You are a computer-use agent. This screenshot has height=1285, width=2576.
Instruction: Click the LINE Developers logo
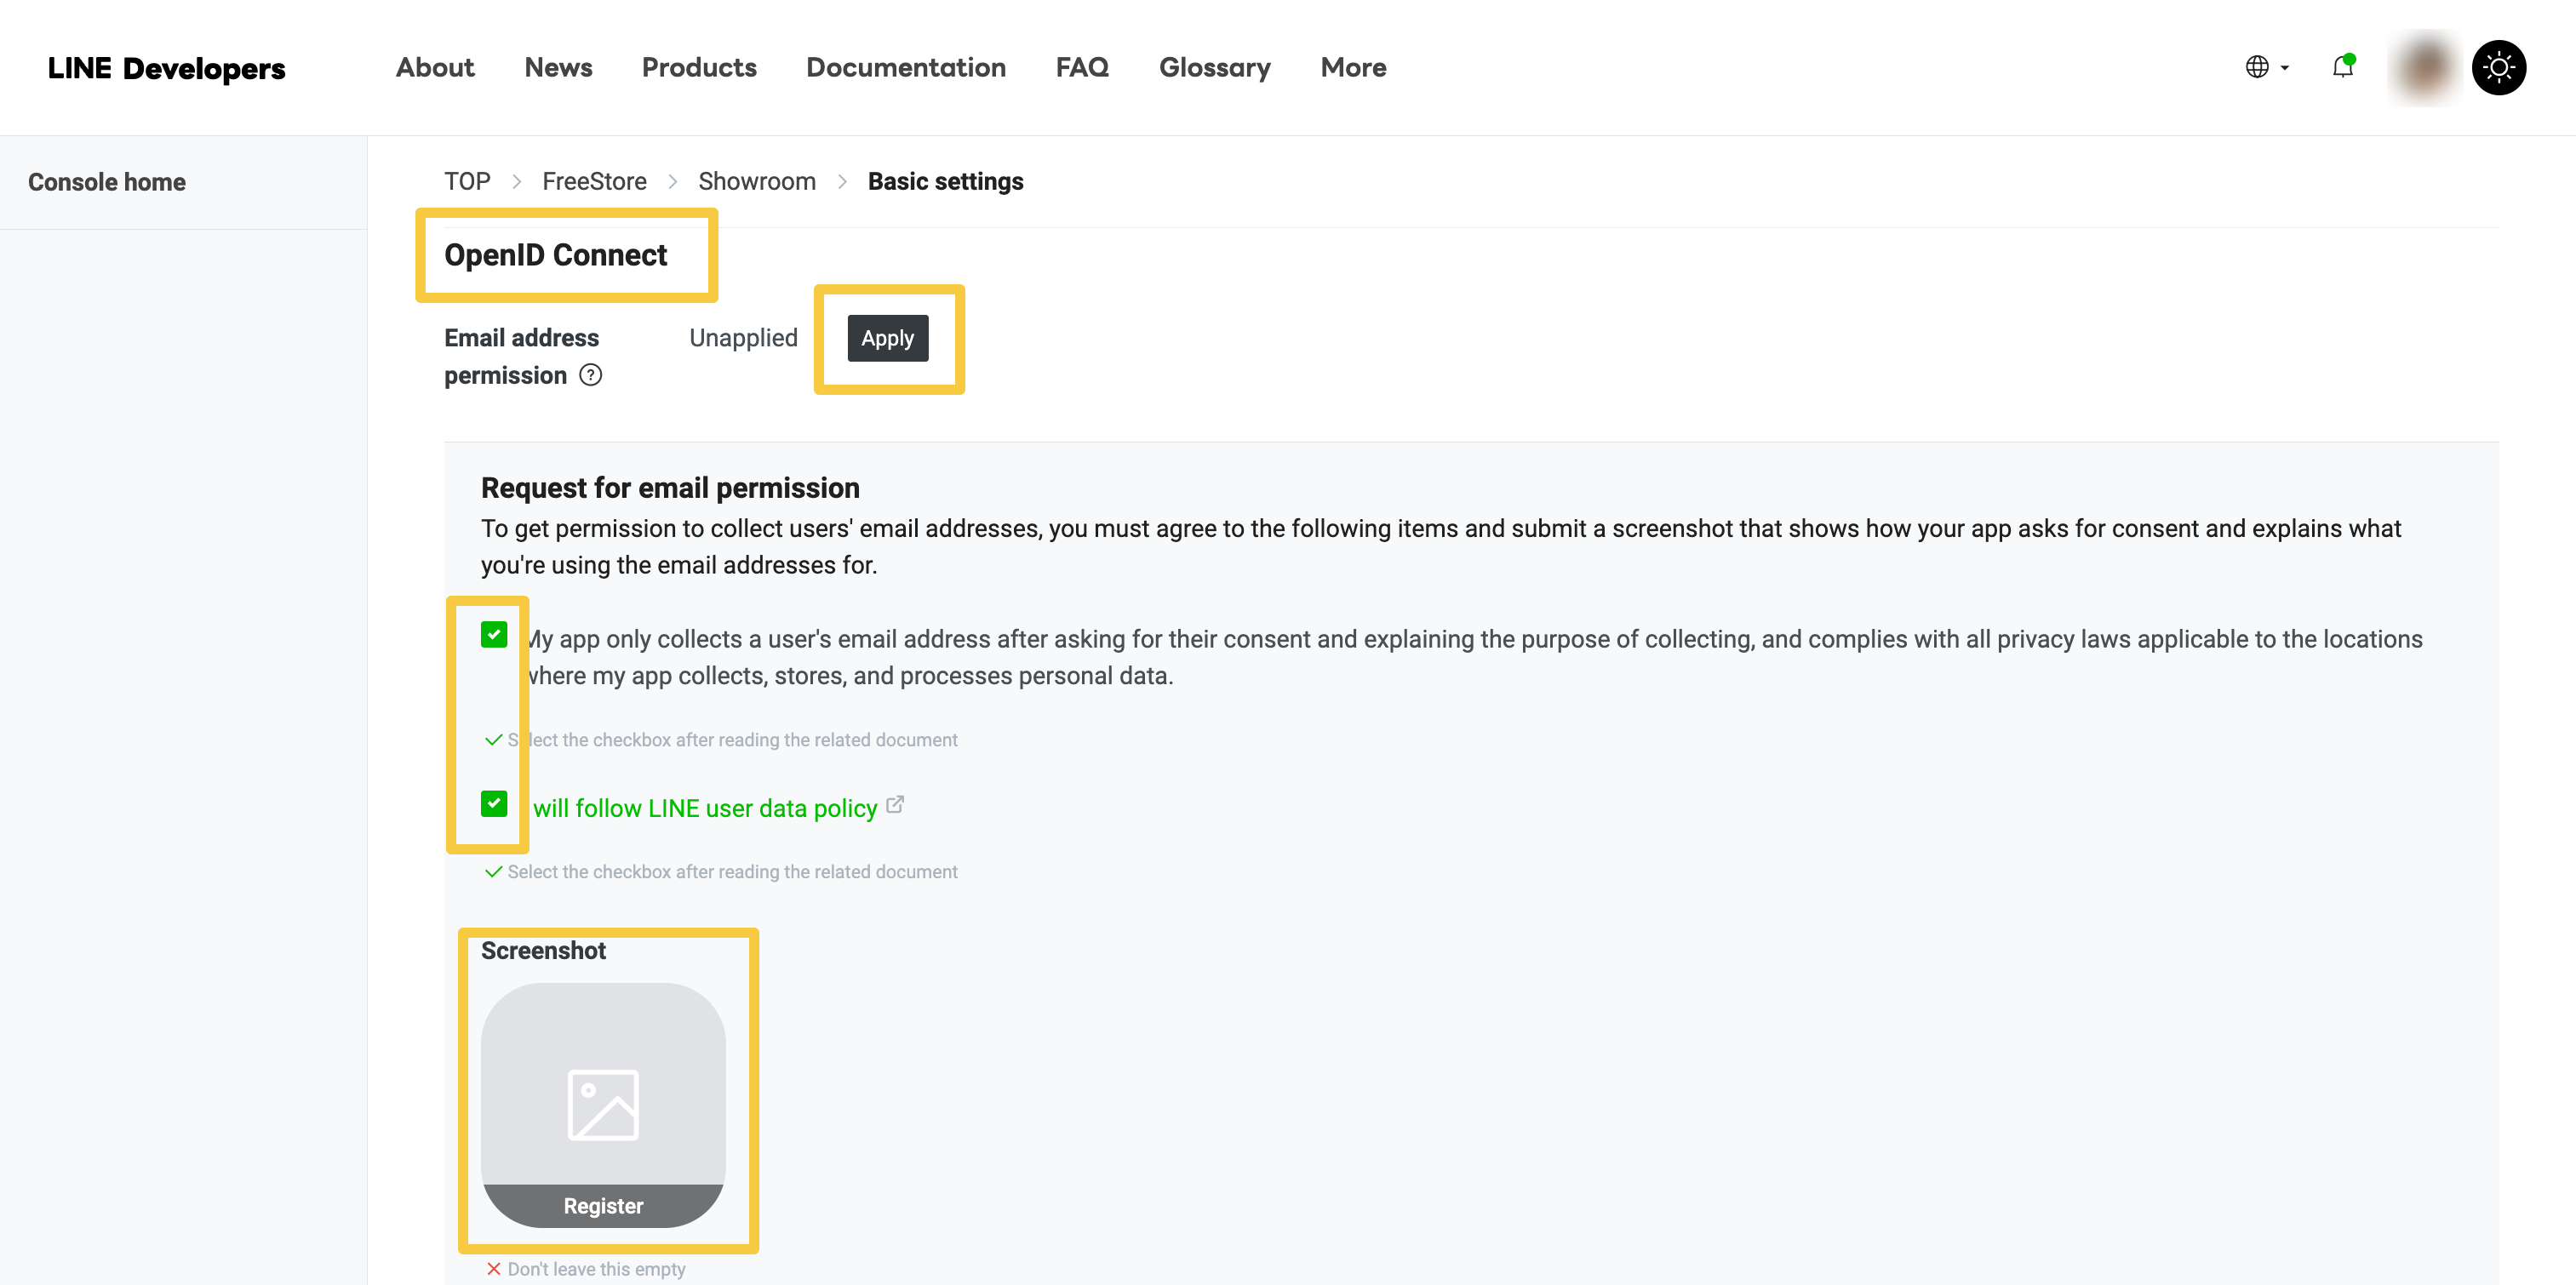(x=166, y=67)
